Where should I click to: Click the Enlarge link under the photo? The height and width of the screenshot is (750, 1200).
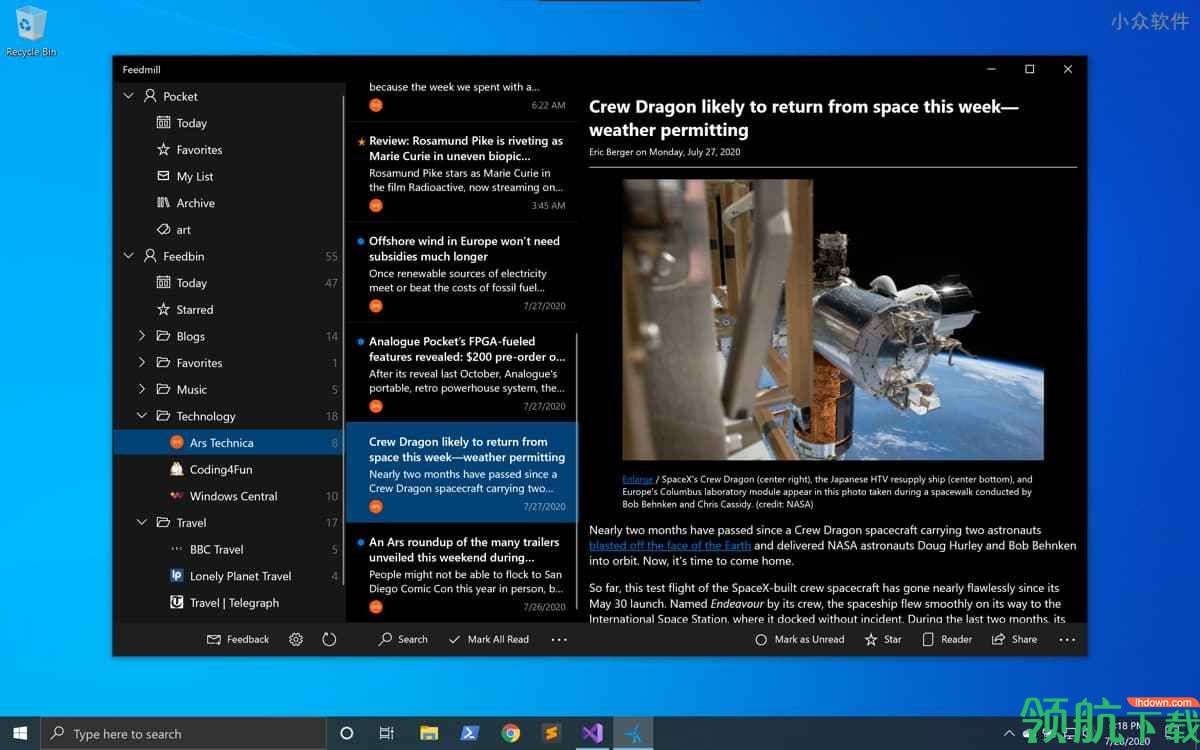pyautogui.click(x=637, y=479)
